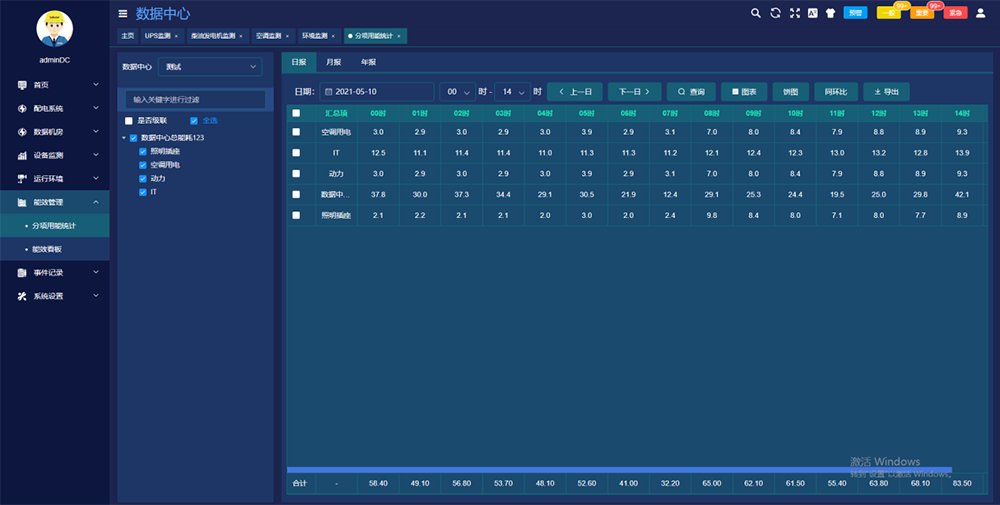
Task: Open the start hour dropdown showing 00
Action: pyautogui.click(x=457, y=91)
